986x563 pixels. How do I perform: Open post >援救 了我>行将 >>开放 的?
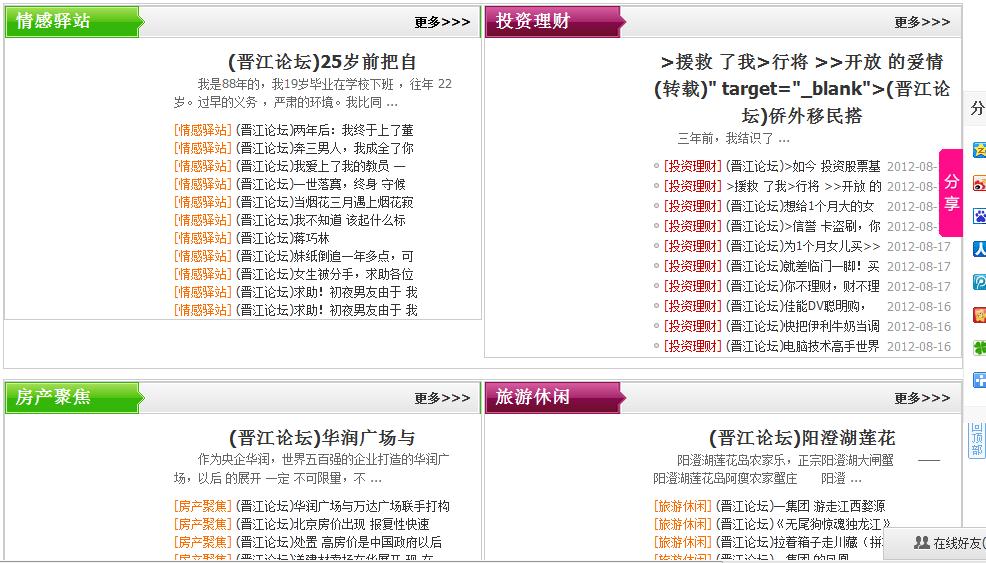click(x=804, y=186)
